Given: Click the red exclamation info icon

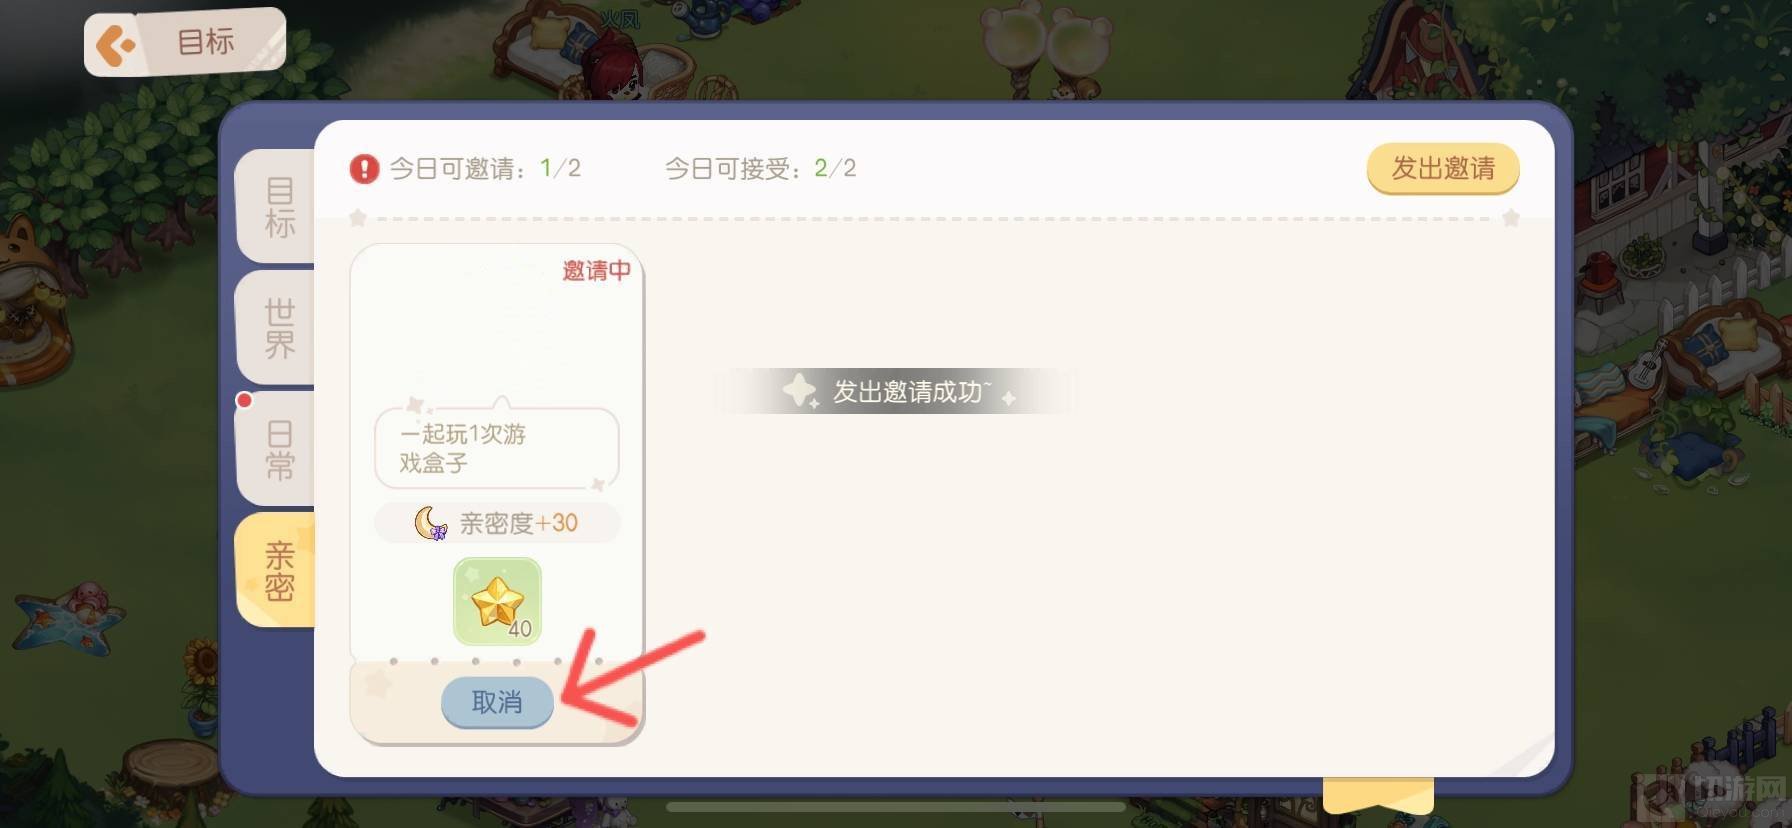Looking at the screenshot, I should (364, 168).
